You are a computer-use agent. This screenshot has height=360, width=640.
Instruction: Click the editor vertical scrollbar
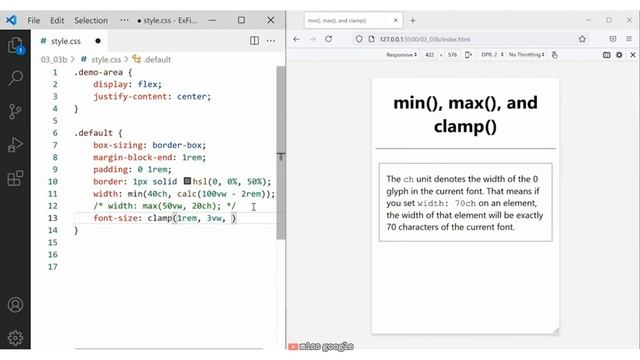pos(281,153)
